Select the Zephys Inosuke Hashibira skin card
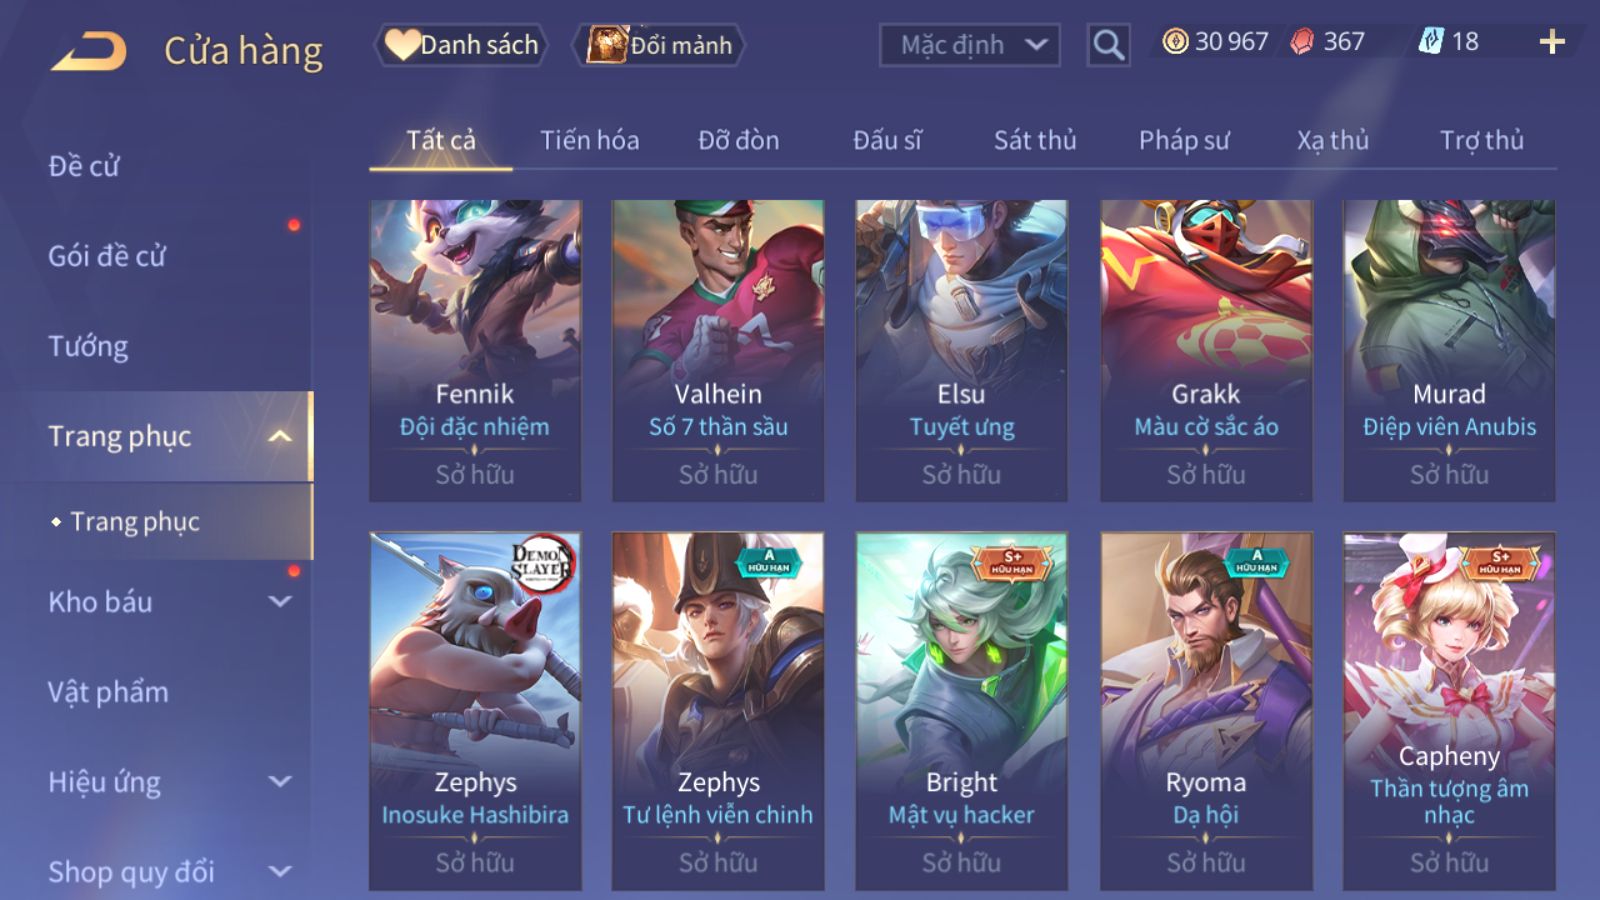Viewport: 1600px width, 900px height. [475, 711]
